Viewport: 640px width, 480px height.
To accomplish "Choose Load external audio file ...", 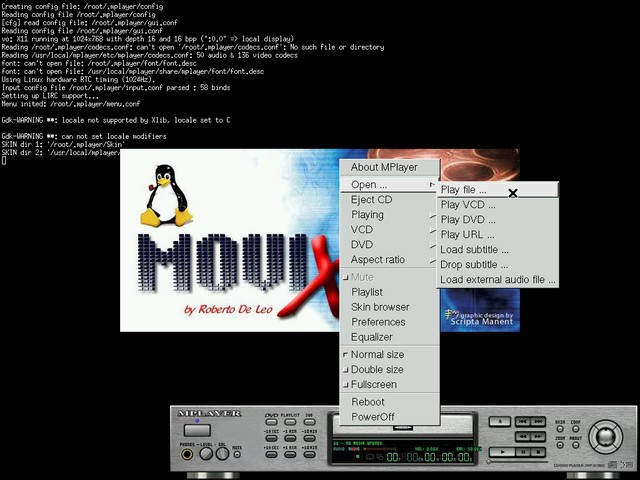I will click(498, 280).
